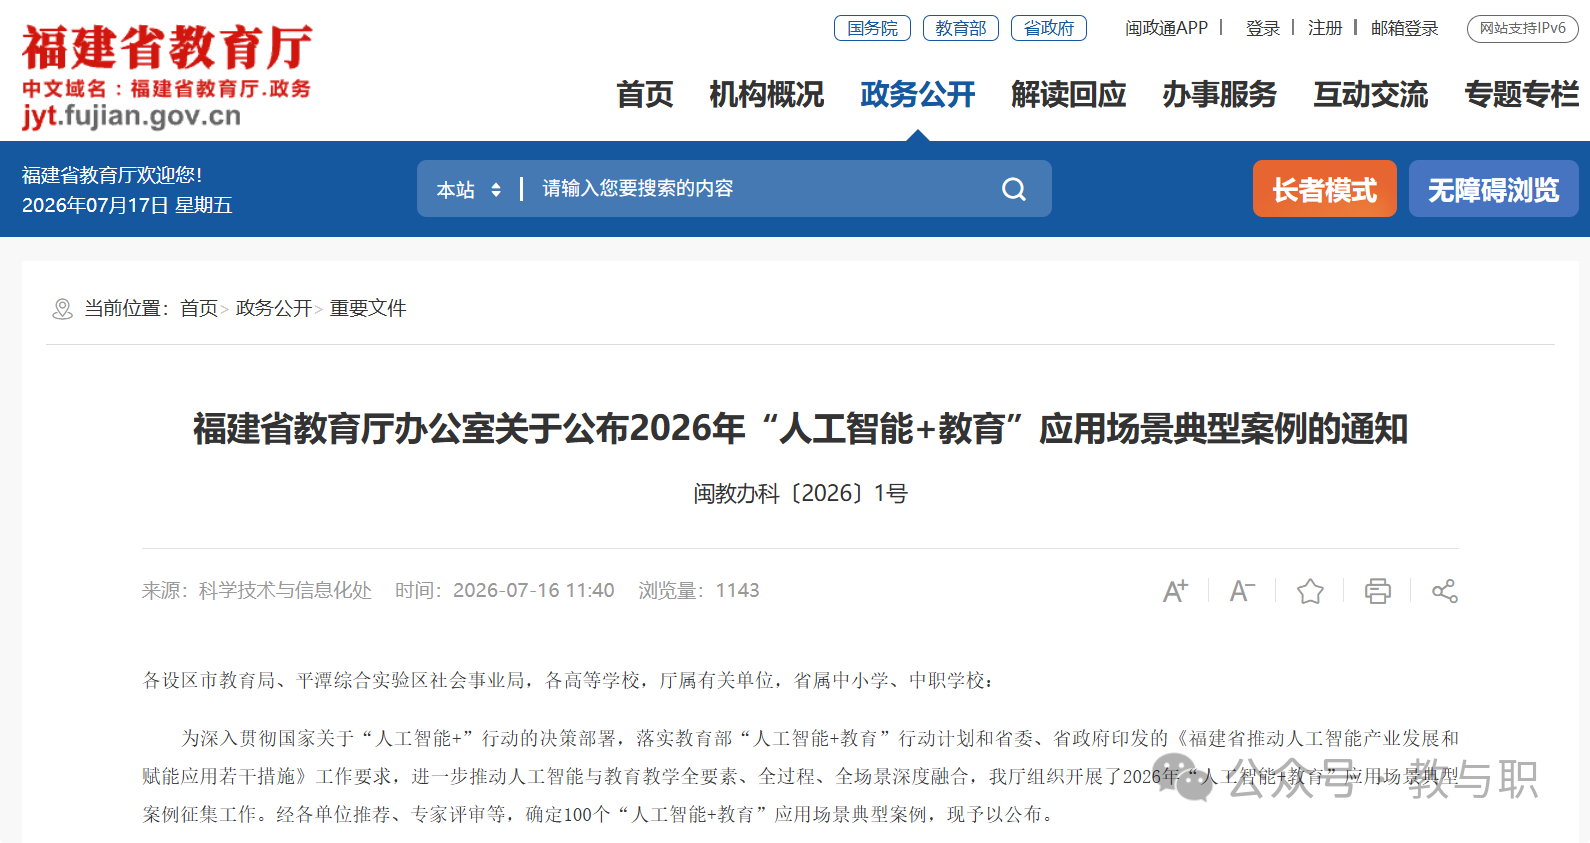Click the source text 科学技术与信息化处
Image resolution: width=1590 pixels, height=843 pixels.
pos(285,591)
